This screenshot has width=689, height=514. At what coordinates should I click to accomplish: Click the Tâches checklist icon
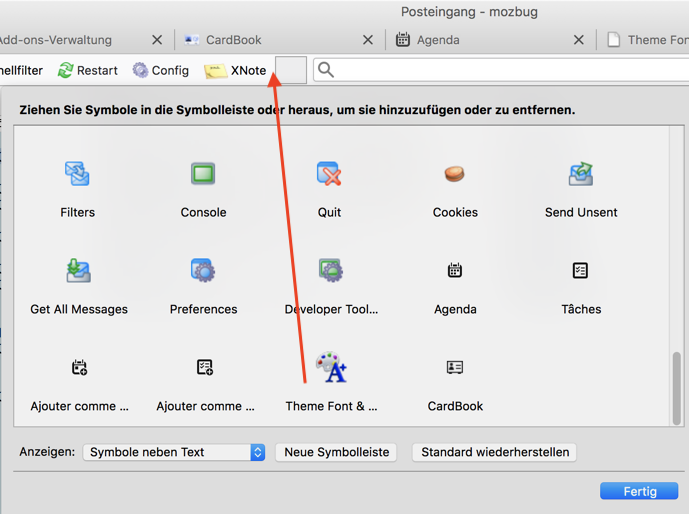581,271
